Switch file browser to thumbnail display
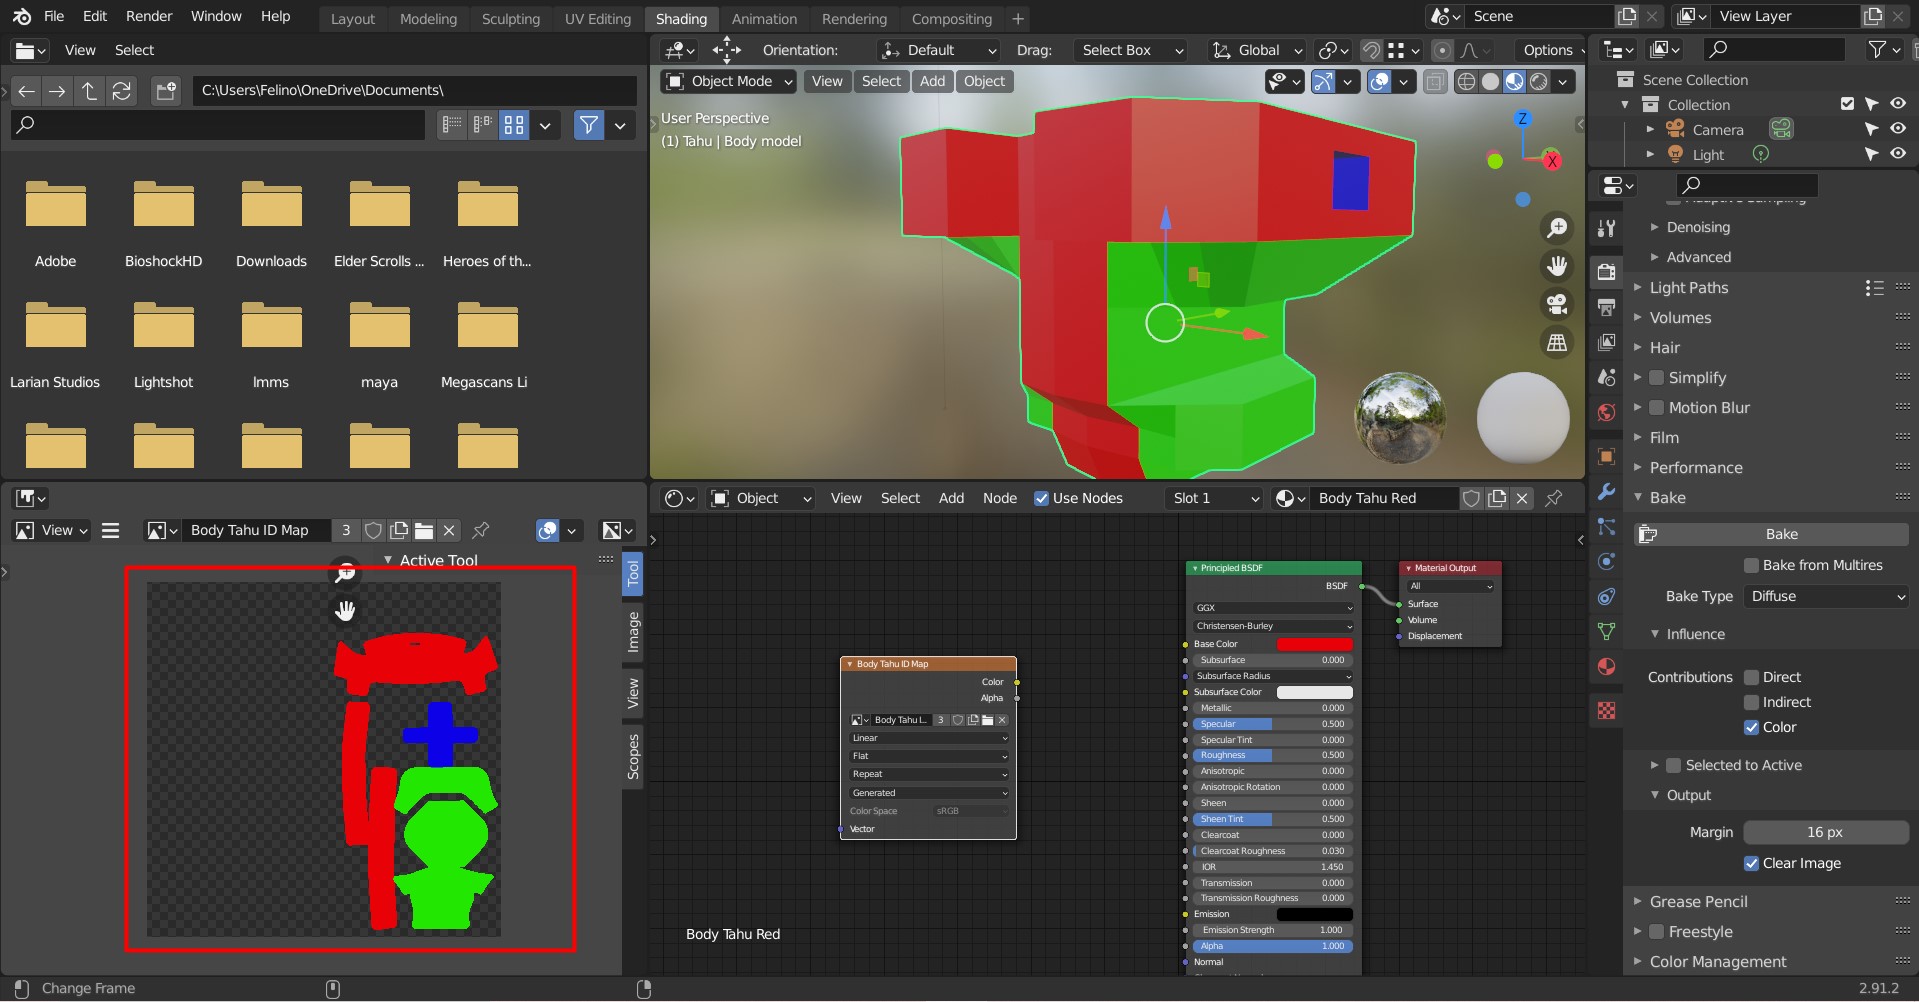1919x1002 pixels. (514, 125)
